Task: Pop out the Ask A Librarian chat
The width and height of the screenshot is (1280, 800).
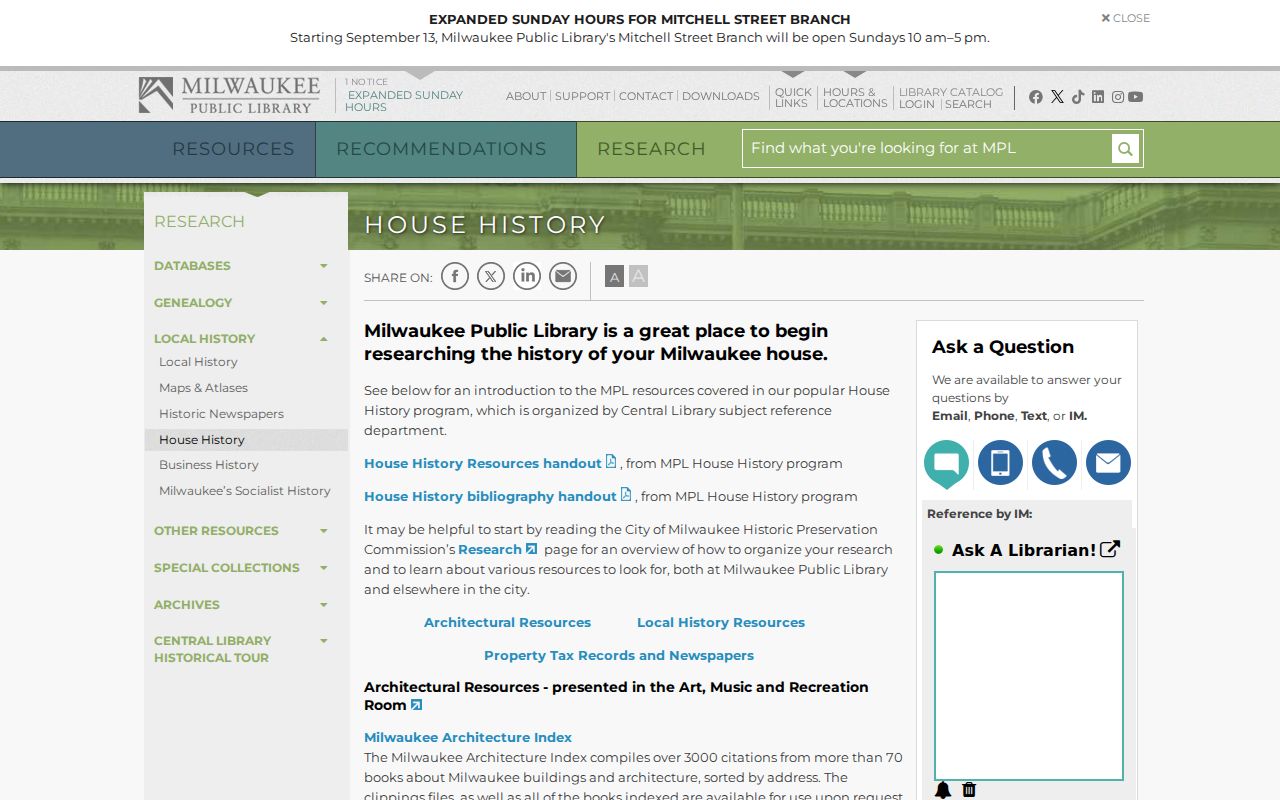Action: (1110, 549)
